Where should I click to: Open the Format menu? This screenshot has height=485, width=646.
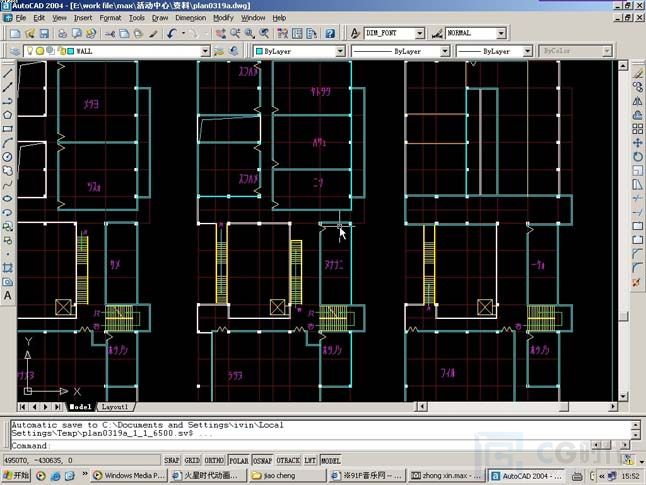pos(110,18)
